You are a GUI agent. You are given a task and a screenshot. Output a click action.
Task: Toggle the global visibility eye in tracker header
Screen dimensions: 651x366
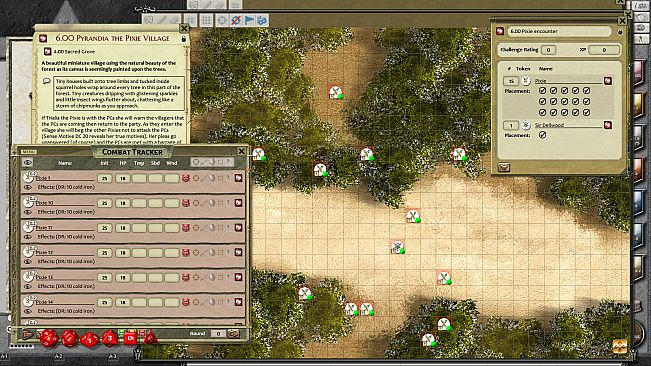coord(28,163)
